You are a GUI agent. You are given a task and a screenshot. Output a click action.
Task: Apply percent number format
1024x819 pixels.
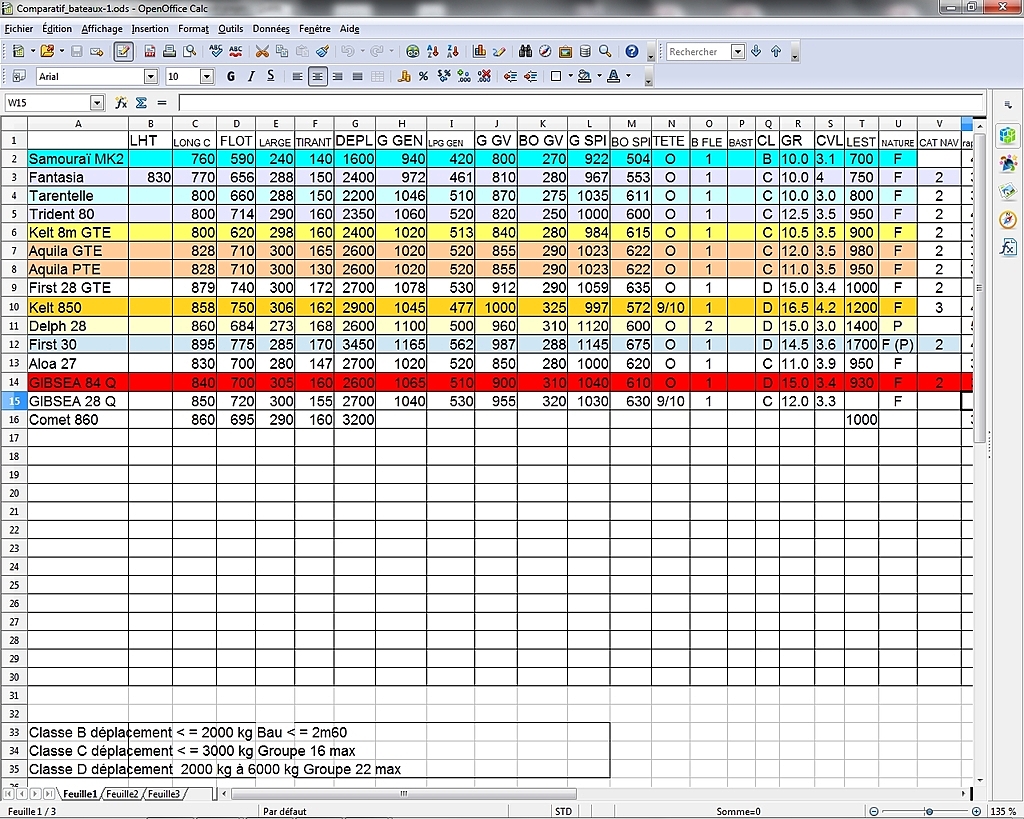(424, 76)
